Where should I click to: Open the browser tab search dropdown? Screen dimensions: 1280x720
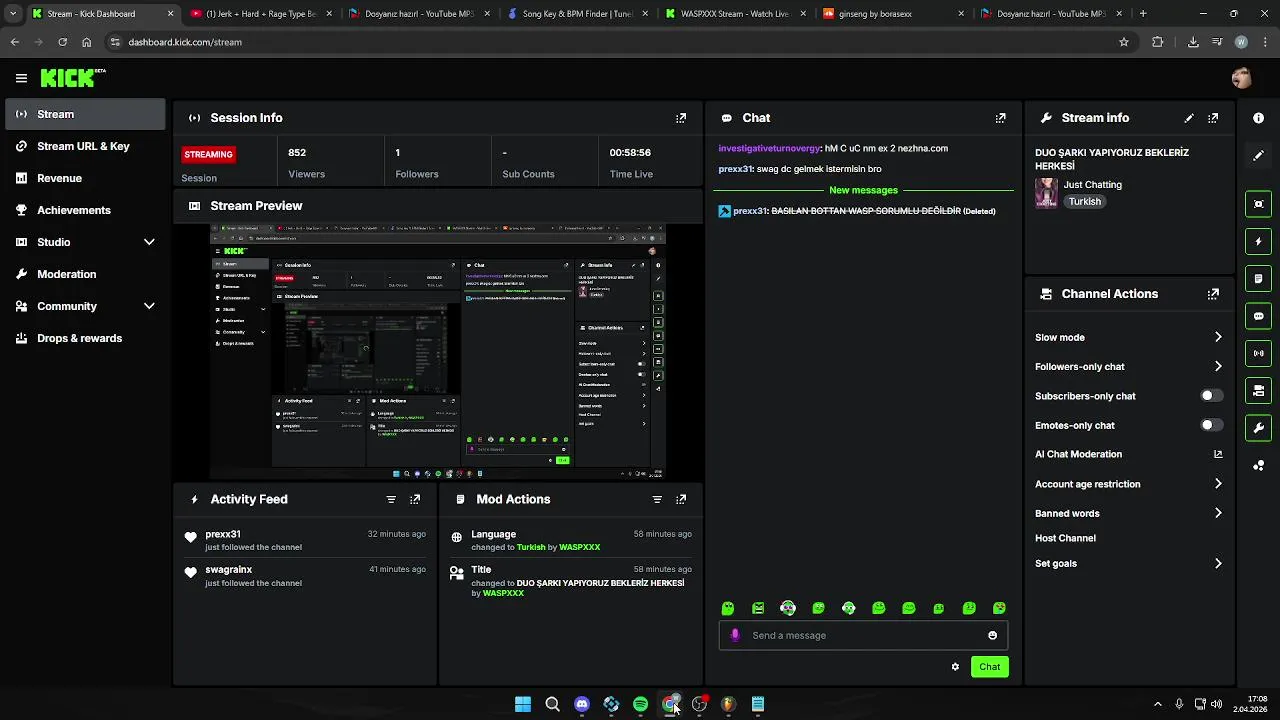pyautogui.click(x=12, y=14)
